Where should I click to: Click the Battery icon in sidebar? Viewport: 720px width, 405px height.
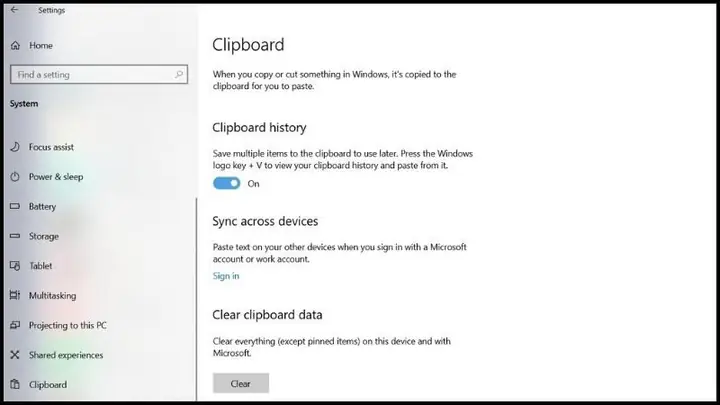click(15, 206)
